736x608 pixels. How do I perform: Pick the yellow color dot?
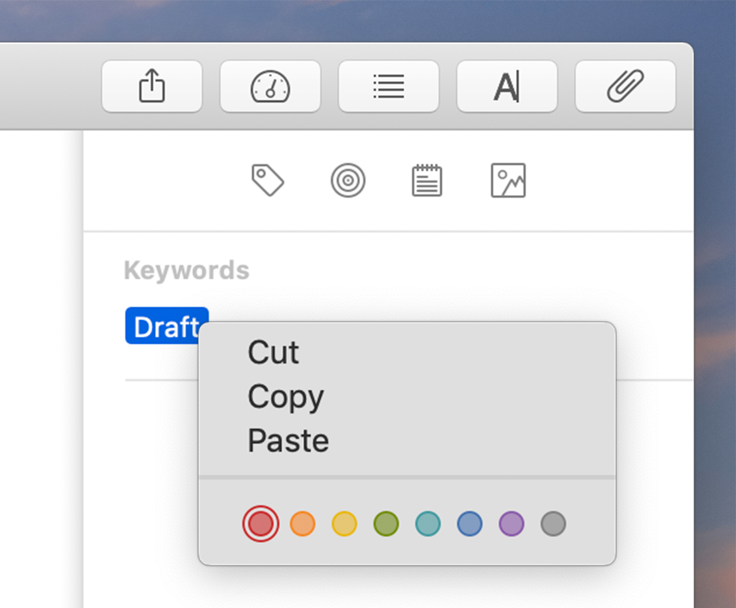(345, 523)
